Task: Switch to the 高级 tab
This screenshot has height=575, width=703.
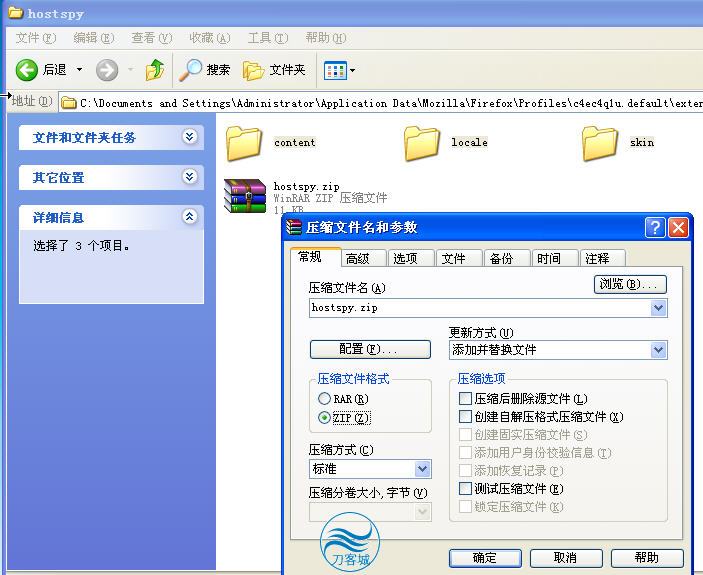Action: tap(364, 259)
